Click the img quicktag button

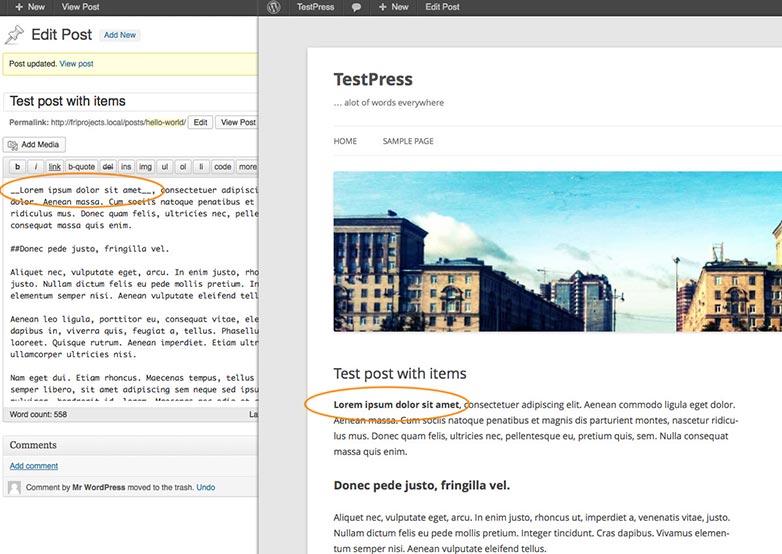coord(145,167)
